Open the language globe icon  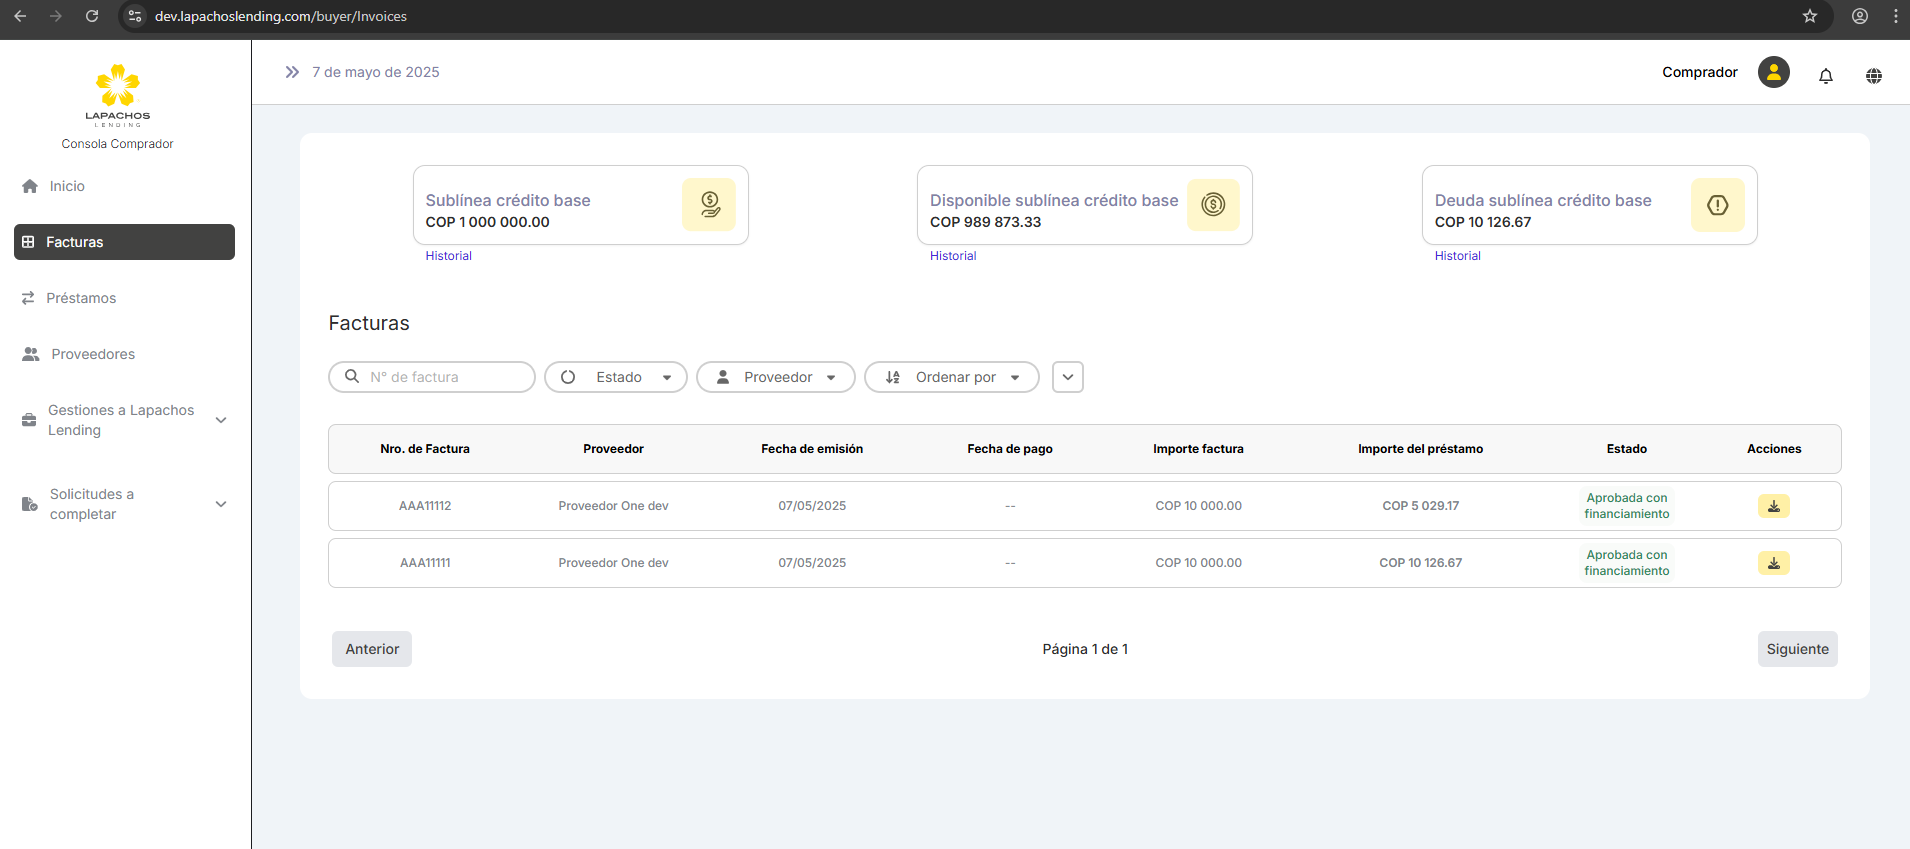pos(1873,76)
